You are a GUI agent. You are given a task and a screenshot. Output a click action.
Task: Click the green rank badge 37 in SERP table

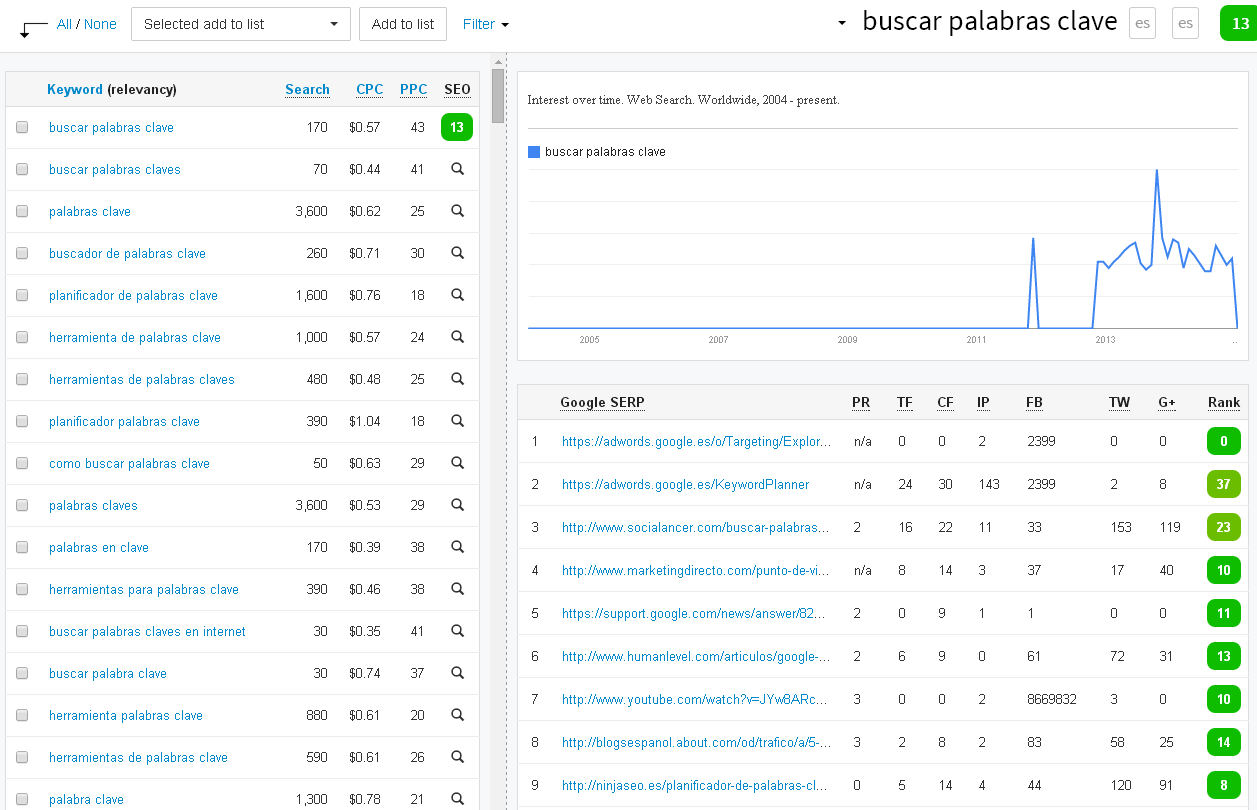tap(1223, 484)
